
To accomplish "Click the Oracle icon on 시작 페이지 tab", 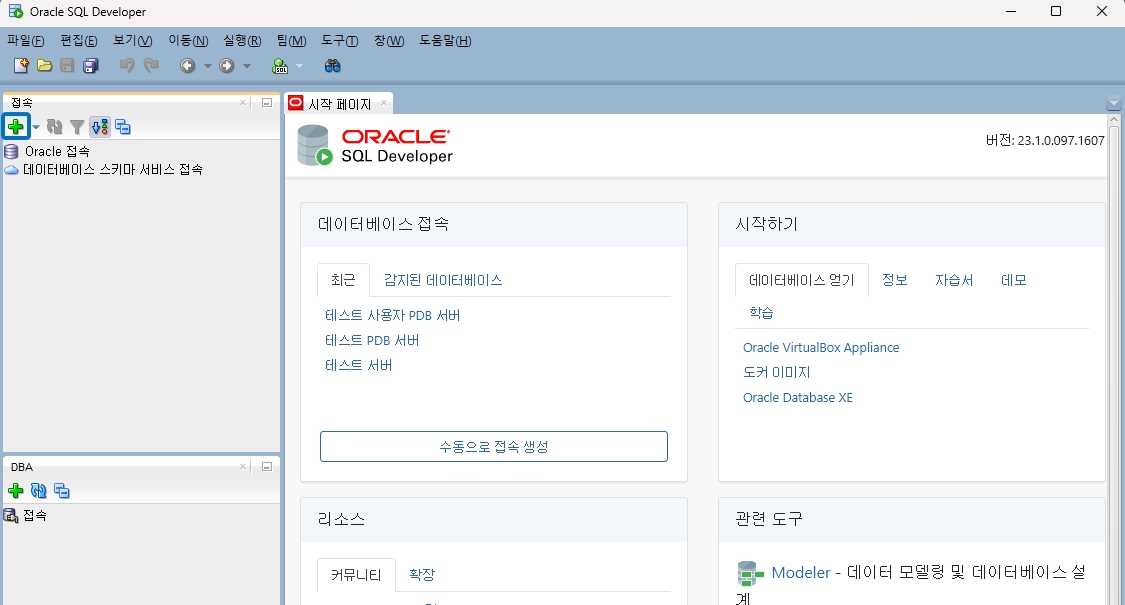I will [296, 103].
